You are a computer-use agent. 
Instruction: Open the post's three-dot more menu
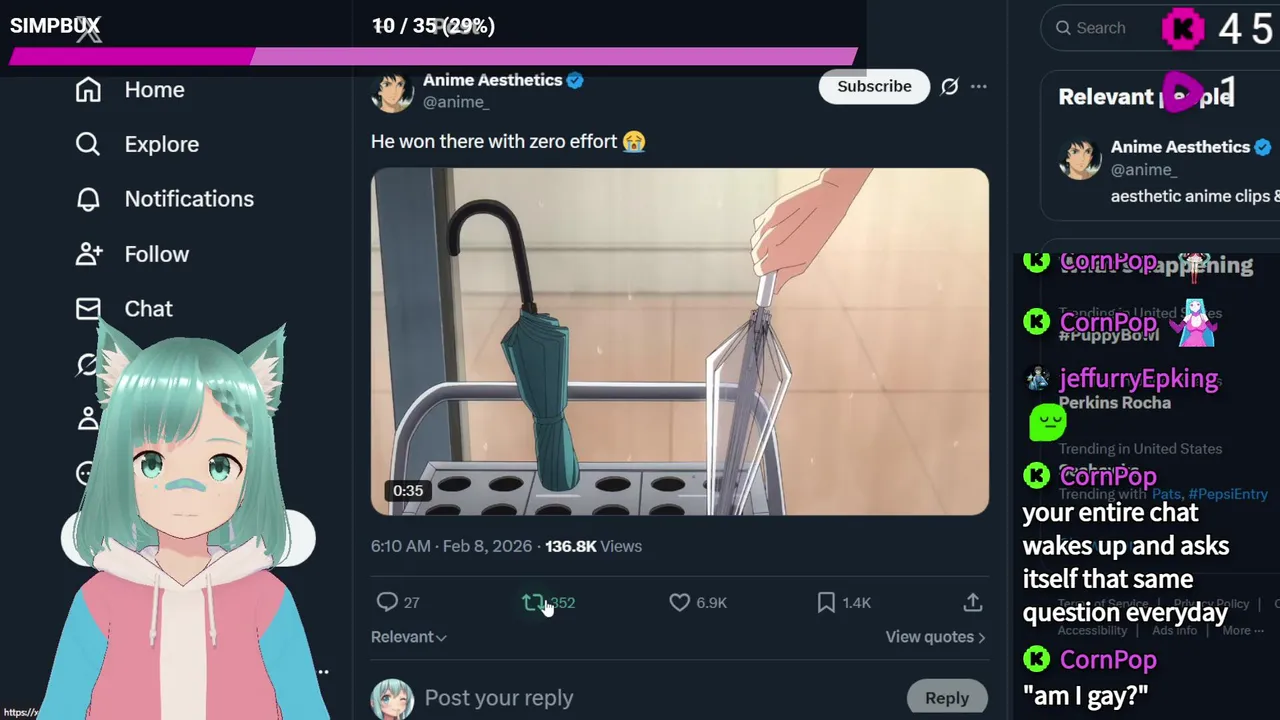[x=979, y=87]
